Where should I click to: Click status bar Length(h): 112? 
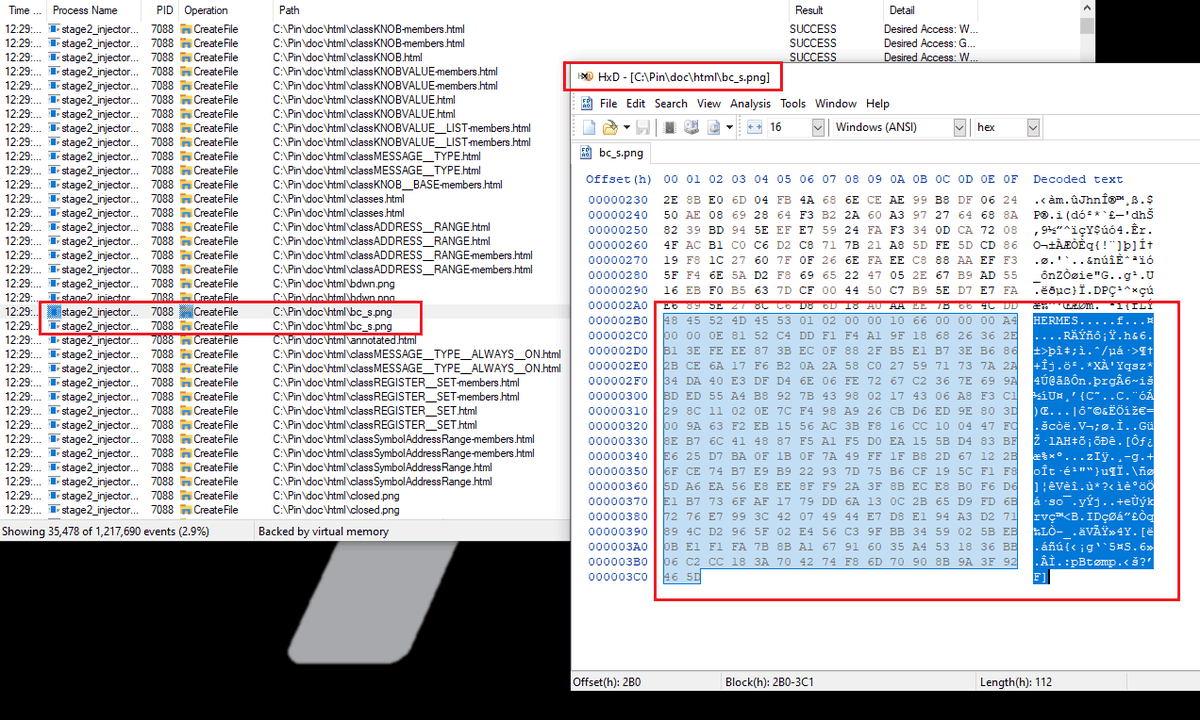coord(1017,682)
